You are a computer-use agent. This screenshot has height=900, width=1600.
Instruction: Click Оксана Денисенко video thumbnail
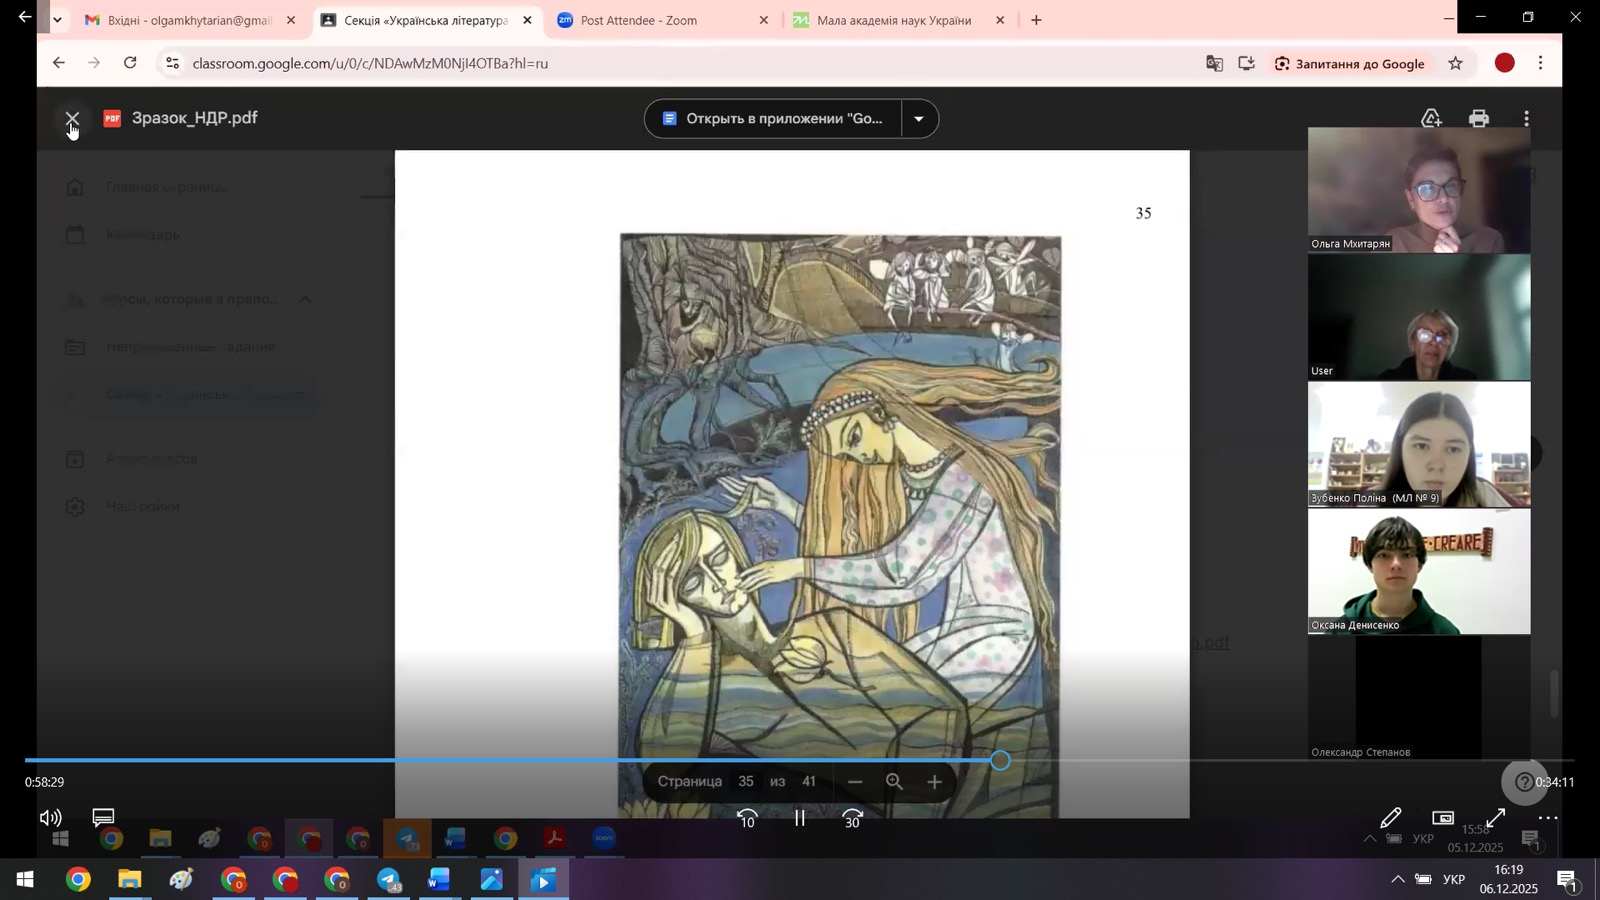pos(1418,571)
